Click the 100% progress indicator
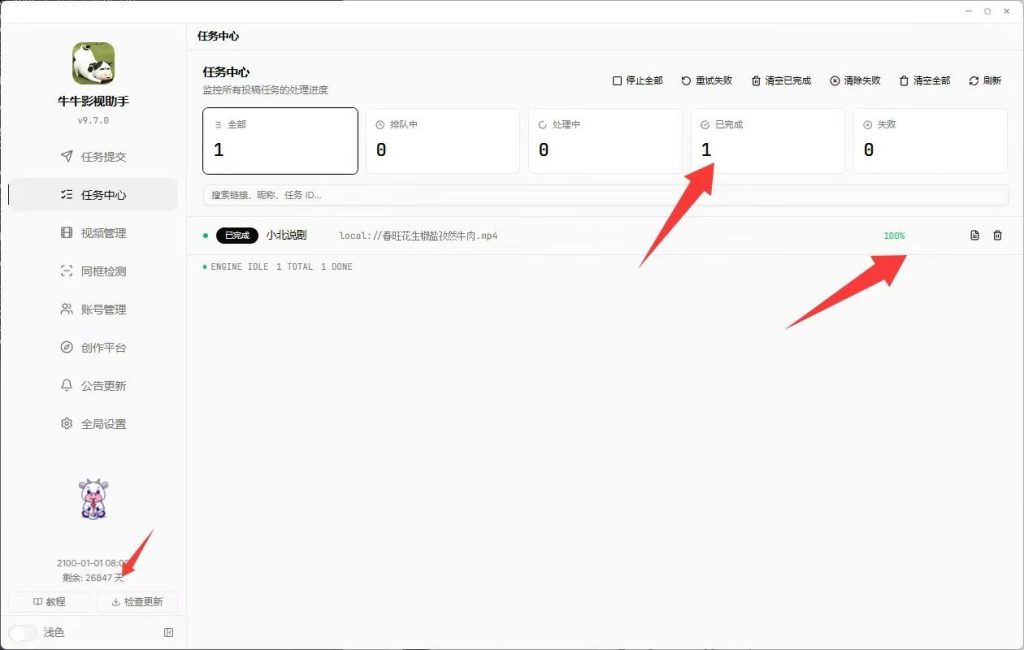Image resolution: width=1024 pixels, height=650 pixels. point(894,236)
